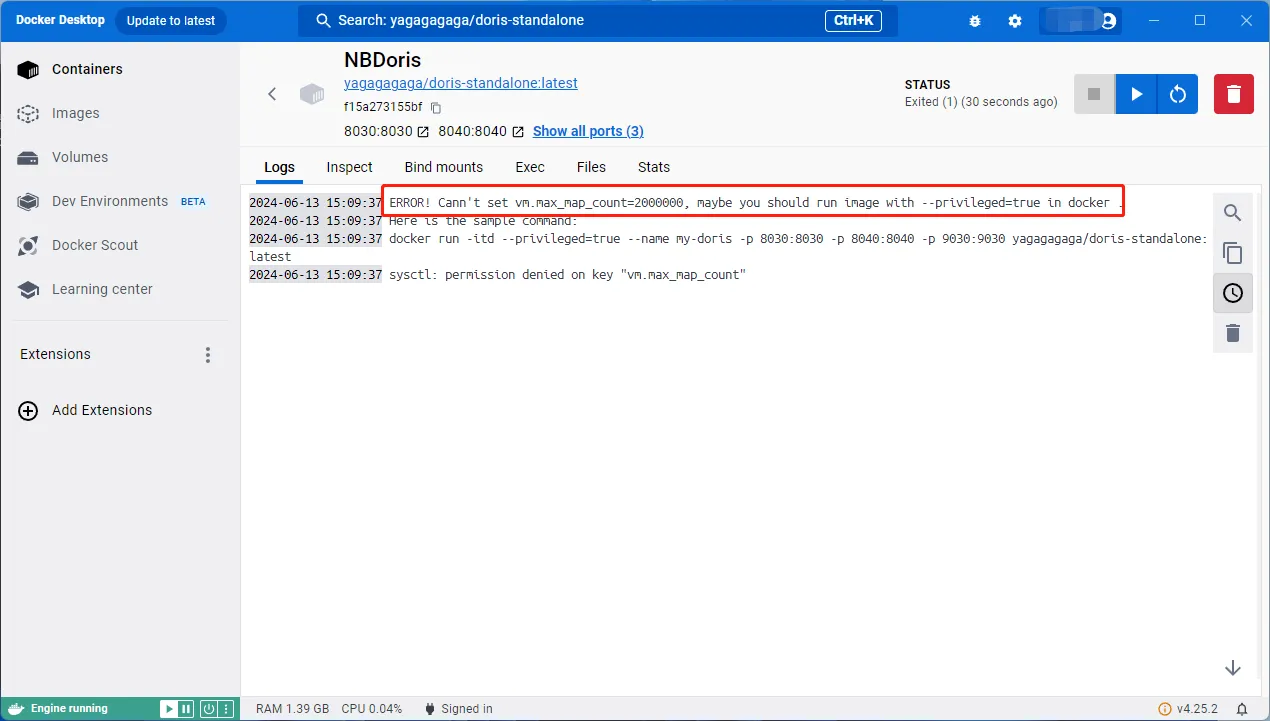The width and height of the screenshot is (1270, 721).
Task: Switch to the Stats tab
Action: tap(654, 167)
